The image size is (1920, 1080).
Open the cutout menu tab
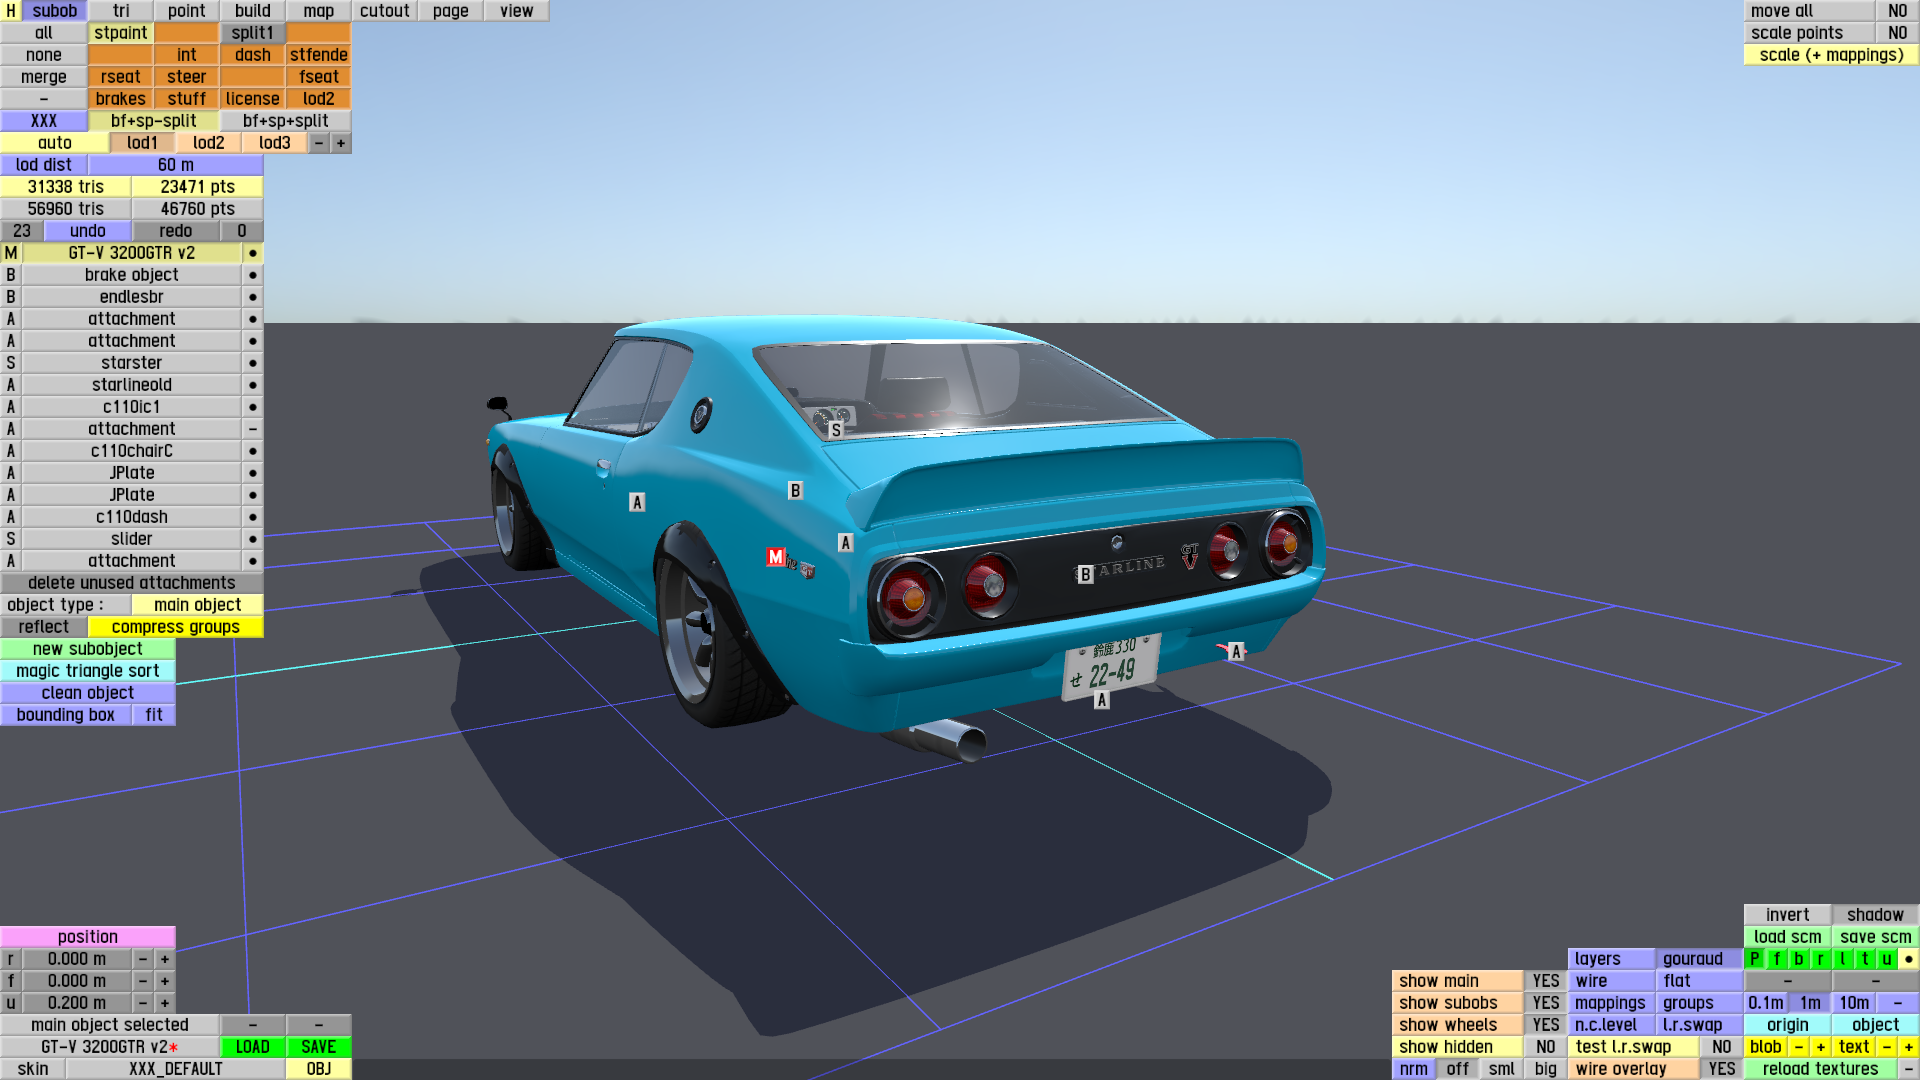384,11
